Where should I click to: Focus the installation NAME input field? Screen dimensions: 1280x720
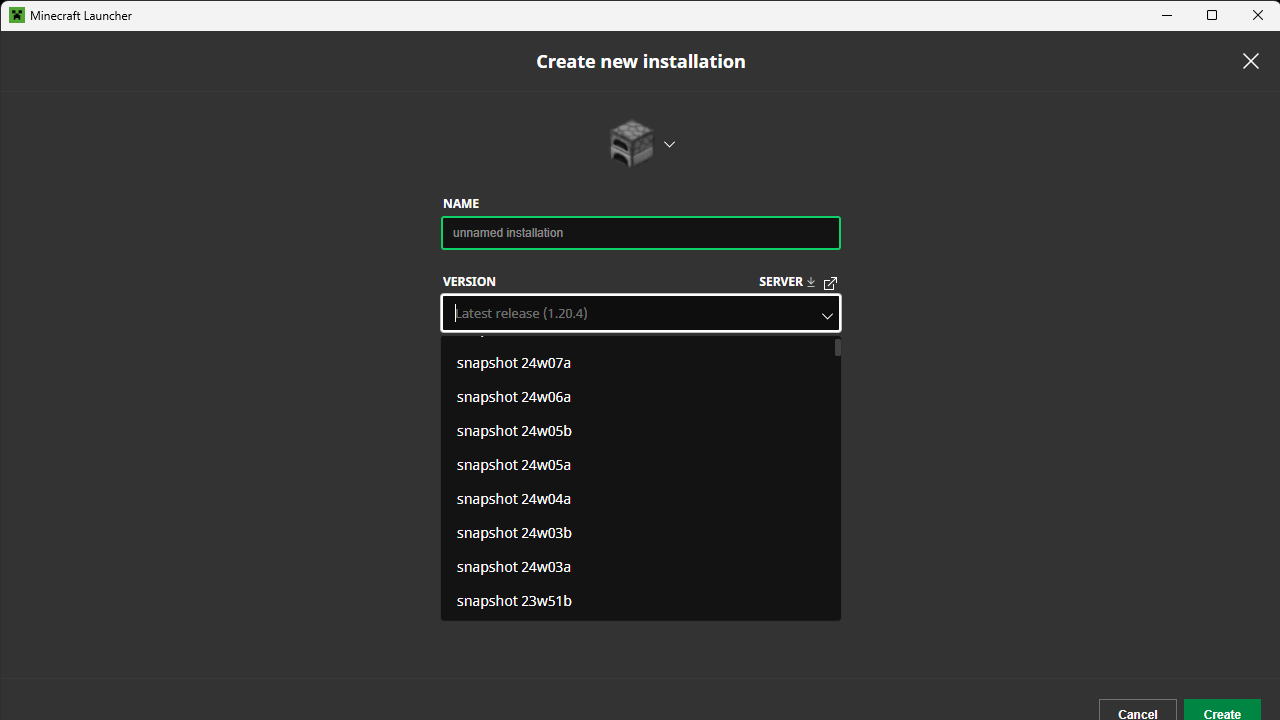[x=641, y=233]
